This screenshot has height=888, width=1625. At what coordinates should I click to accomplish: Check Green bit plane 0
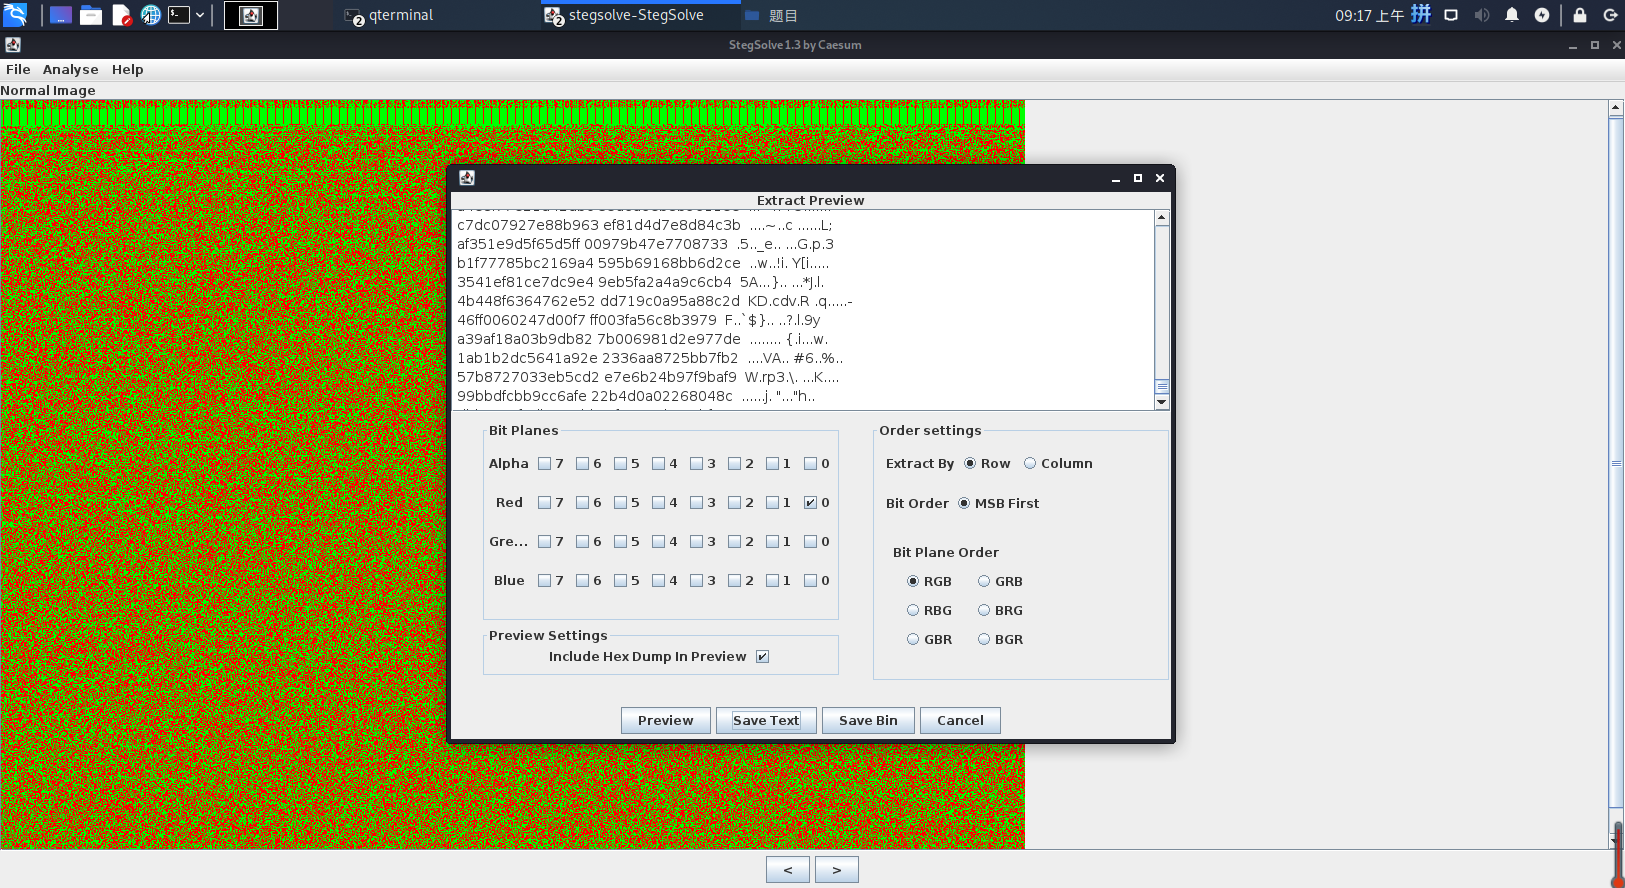pyautogui.click(x=811, y=542)
